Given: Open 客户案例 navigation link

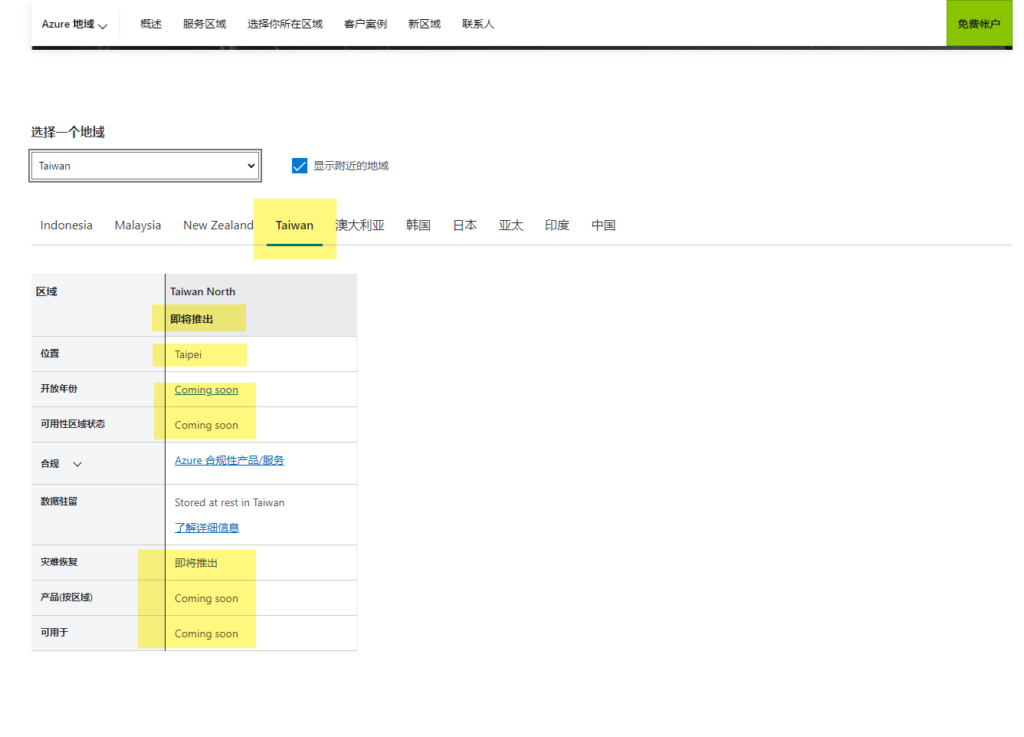Looking at the screenshot, I should [x=365, y=24].
